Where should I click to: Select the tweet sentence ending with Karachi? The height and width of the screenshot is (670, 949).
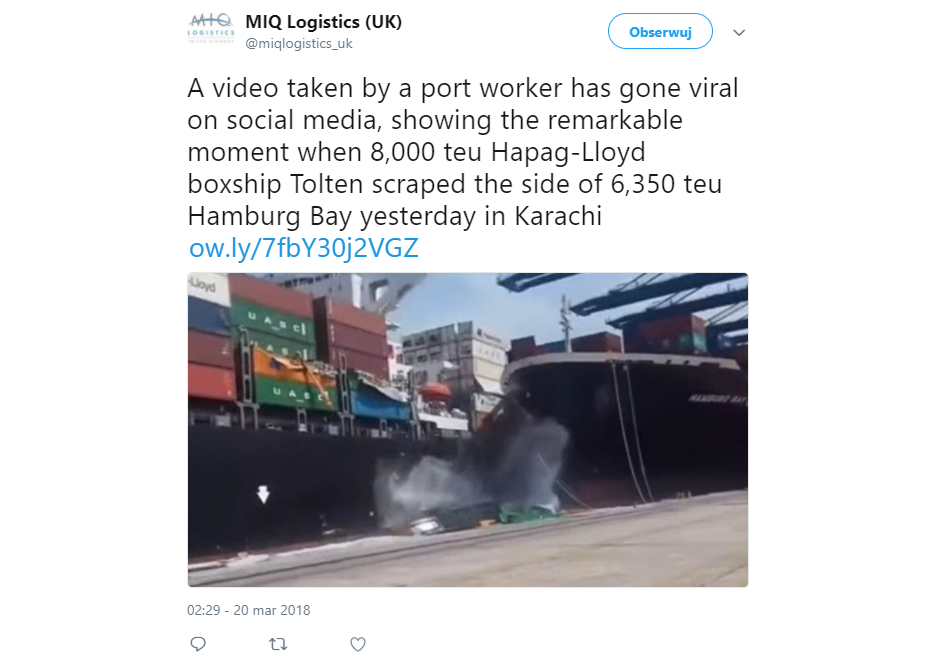463,152
